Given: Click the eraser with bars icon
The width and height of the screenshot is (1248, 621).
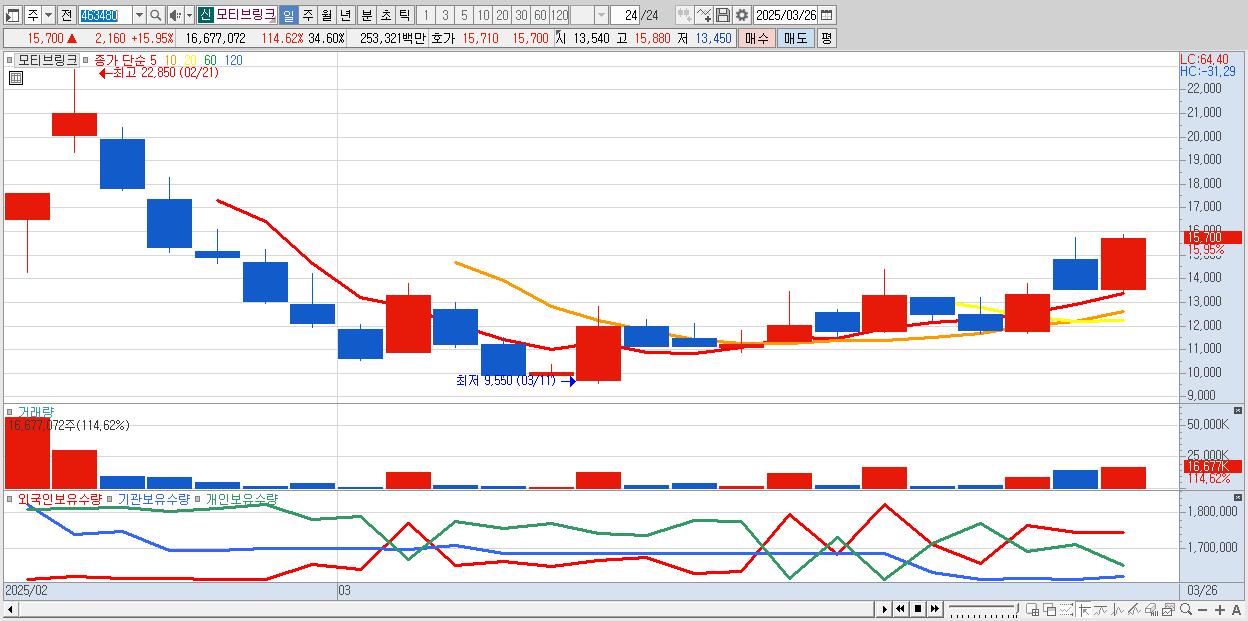Looking at the screenshot, I should click(1151, 609).
